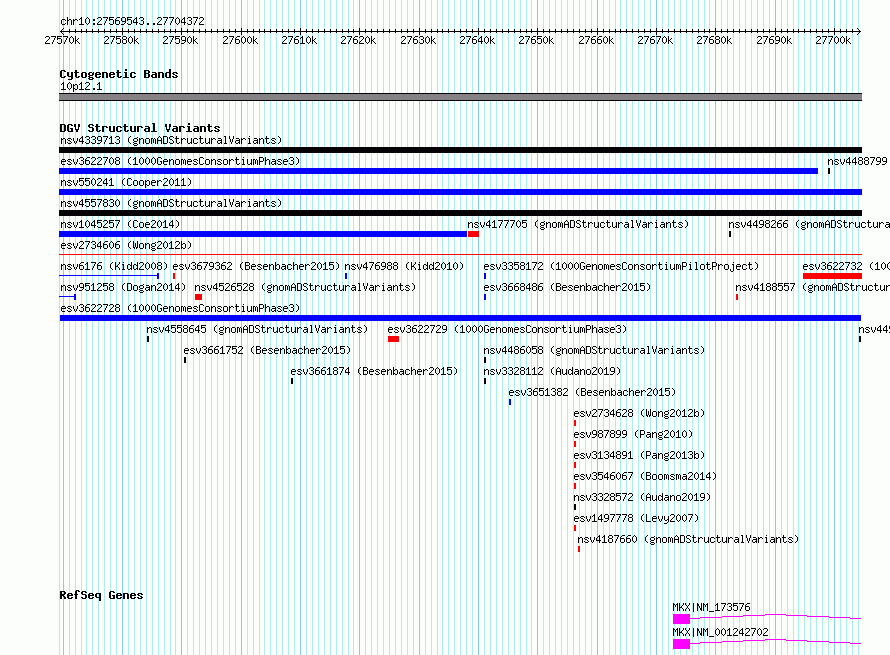The width and height of the screenshot is (890, 655).
Task: Click the nsv4339713 gnomAD variant label
Action: [171, 140]
